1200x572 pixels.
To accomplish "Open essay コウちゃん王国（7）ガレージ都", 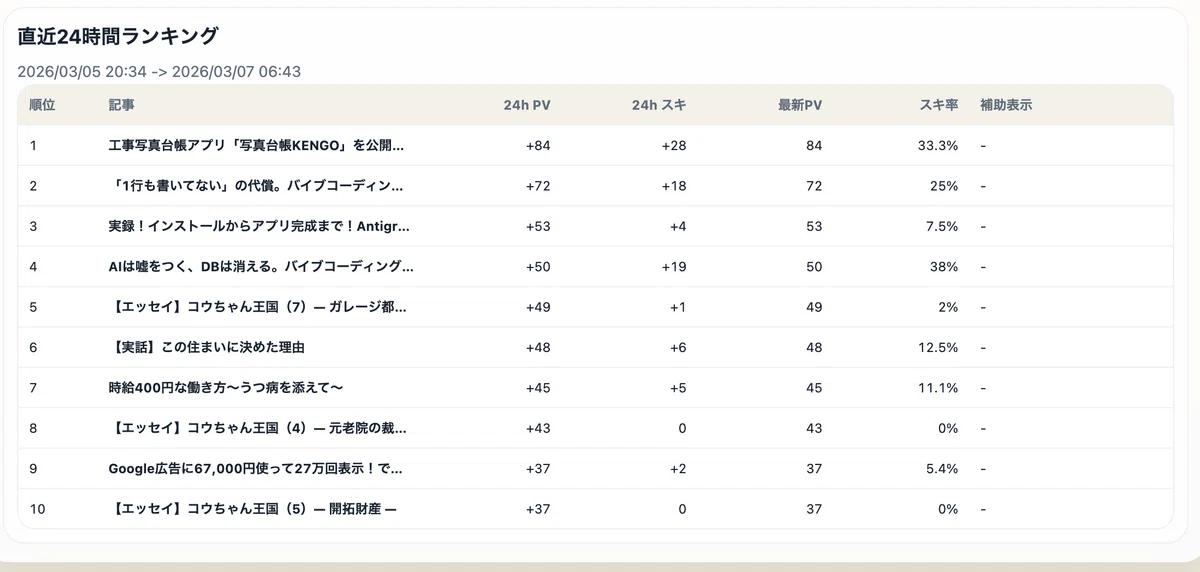I will (x=257, y=307).
